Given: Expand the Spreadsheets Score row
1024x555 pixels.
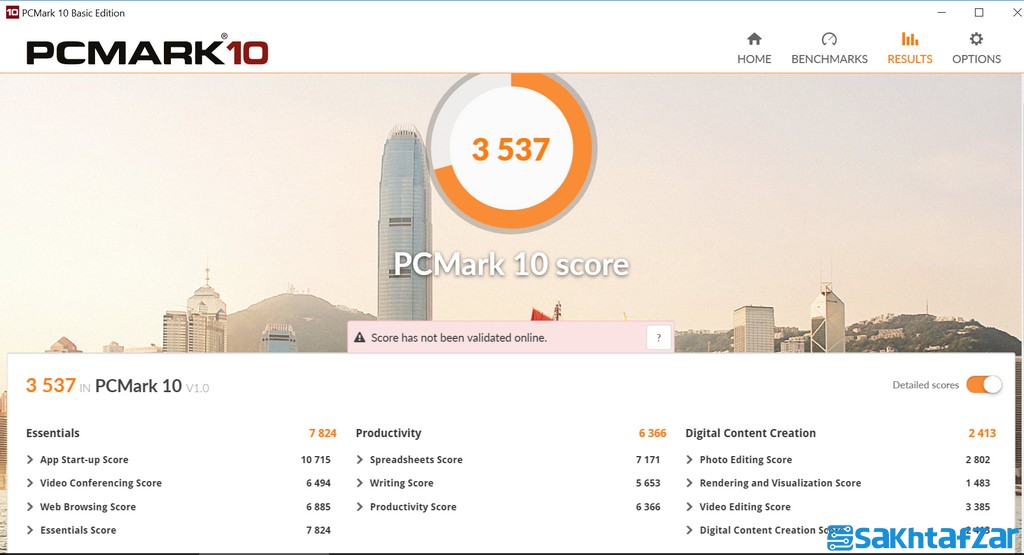Looking at the screenshot, I should pos(360,460).
